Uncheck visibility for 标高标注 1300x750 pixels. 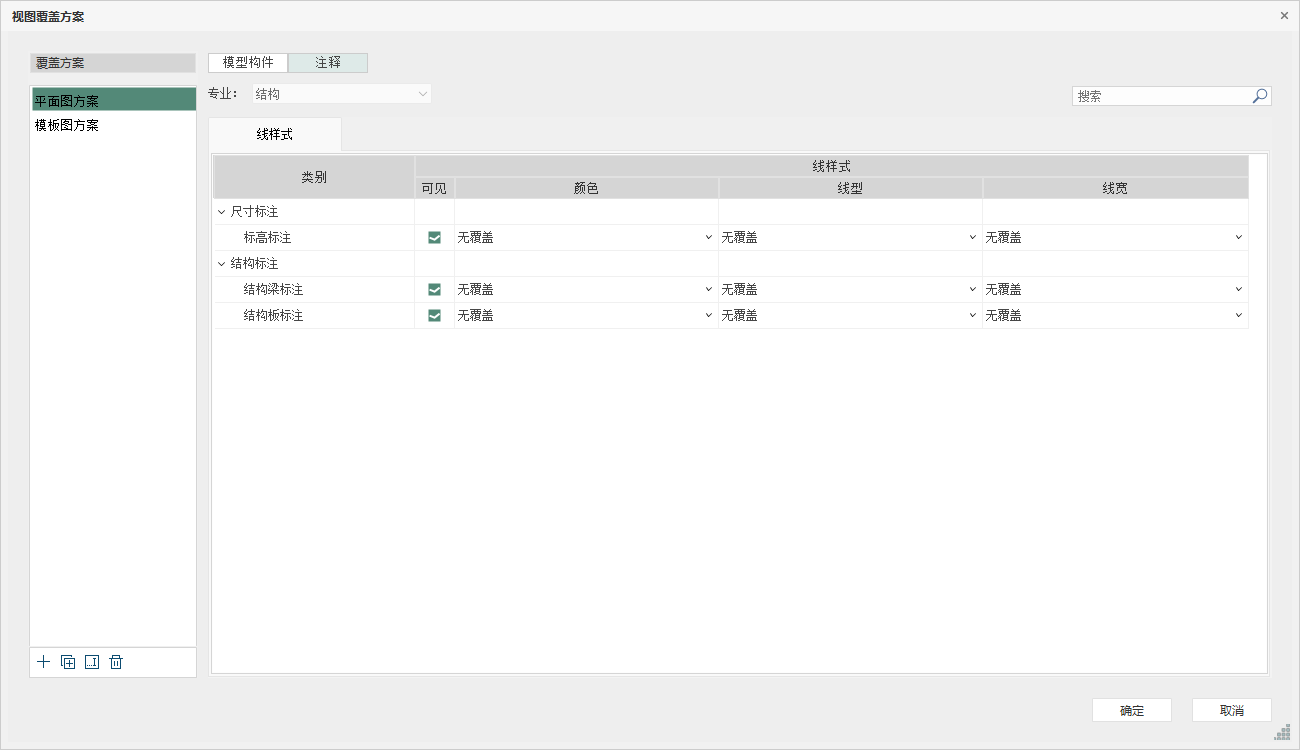(434, 238)
